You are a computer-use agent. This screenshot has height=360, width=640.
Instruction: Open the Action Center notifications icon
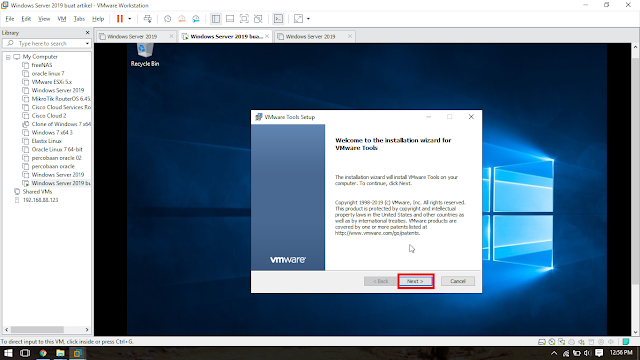(599, 353)
